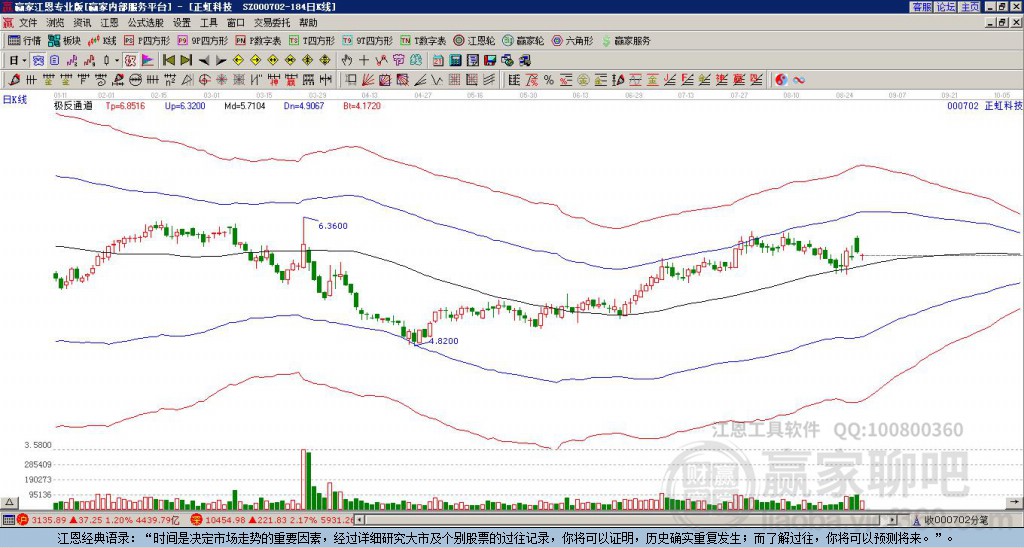Click the 10454.98 index reading
Viewport: 1024px width, 548px height.
(223, 520)
